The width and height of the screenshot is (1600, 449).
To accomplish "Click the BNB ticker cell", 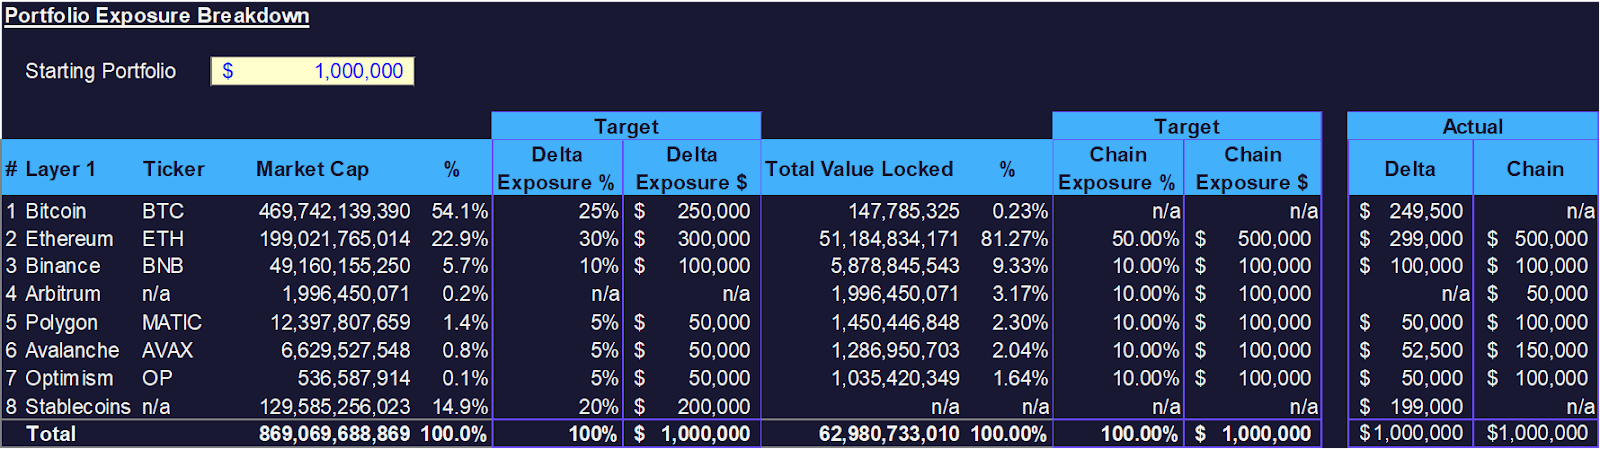I will pos(164,266).
